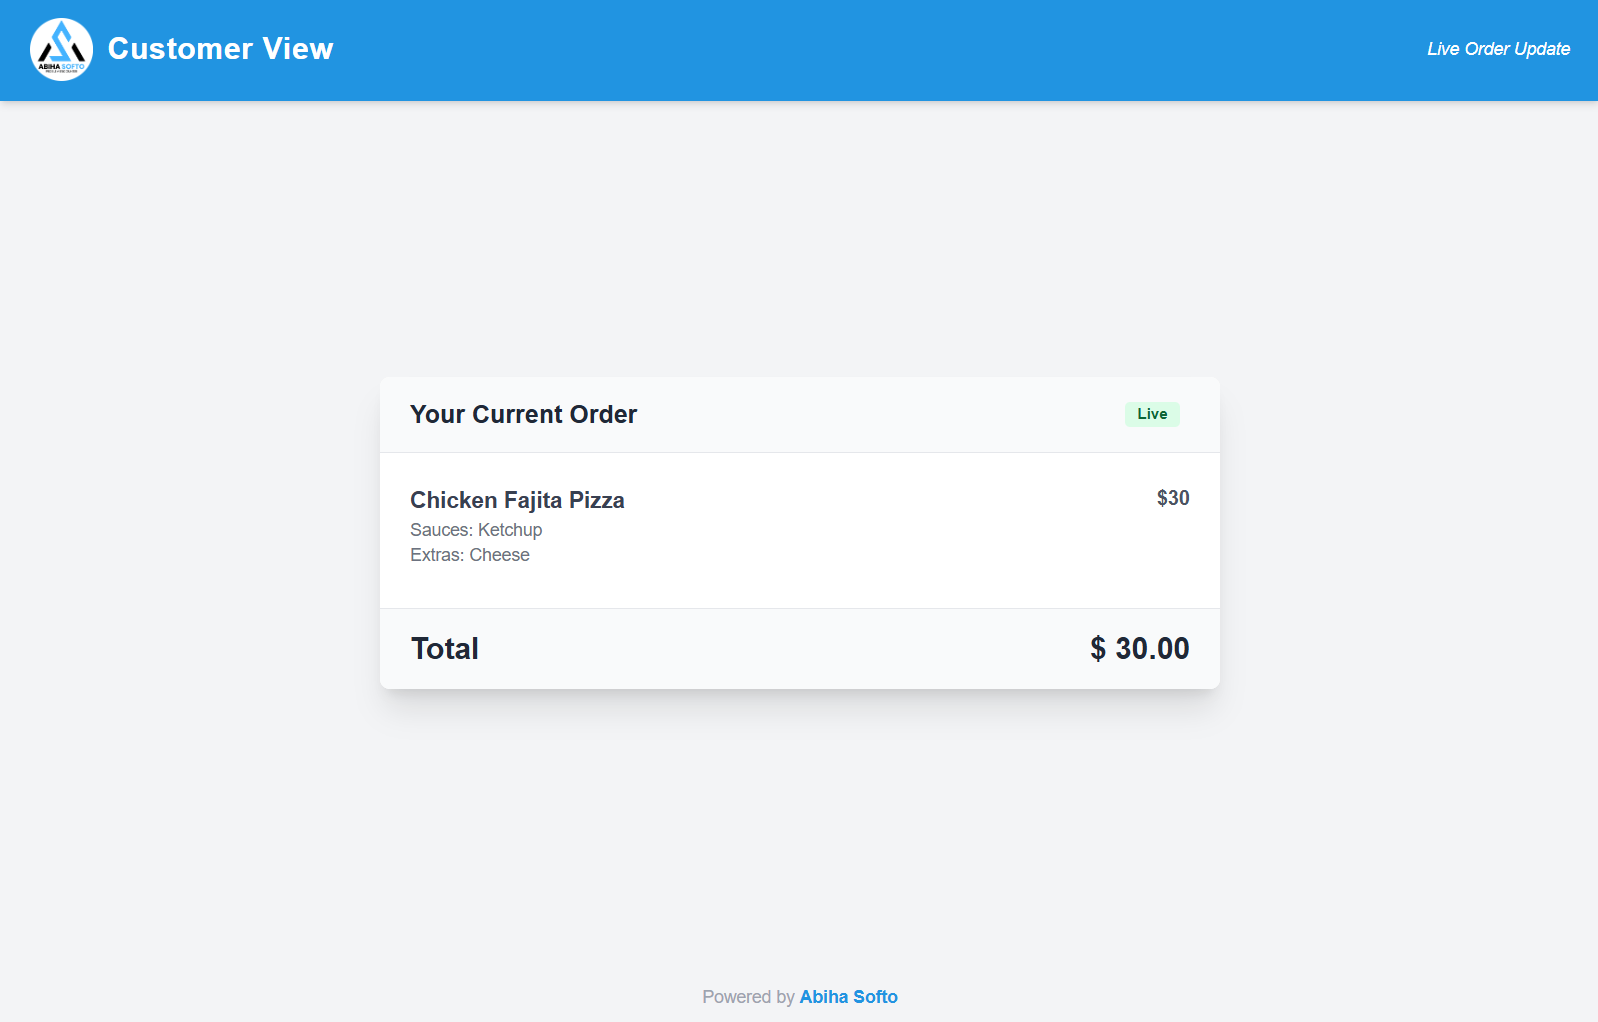Click the Cheese extra value
The height and width of the screenshot is (1022, 1598).
500,555
